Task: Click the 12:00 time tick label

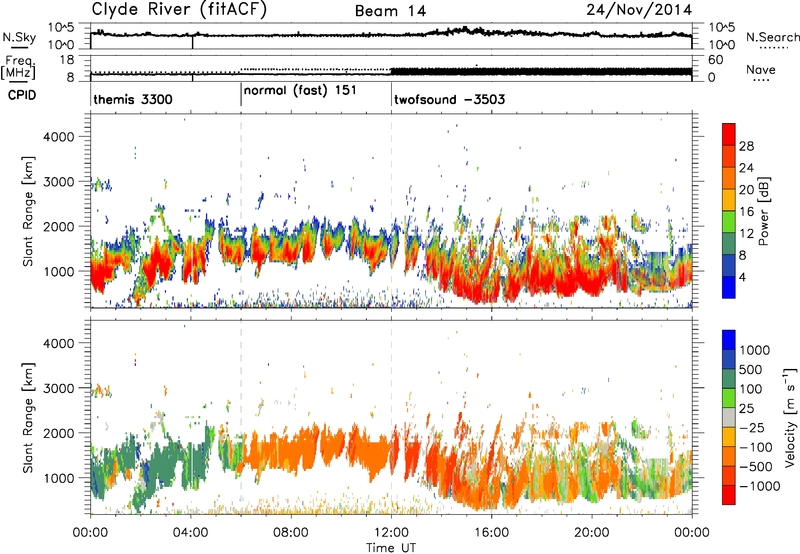Action: (x=391, y=533)
